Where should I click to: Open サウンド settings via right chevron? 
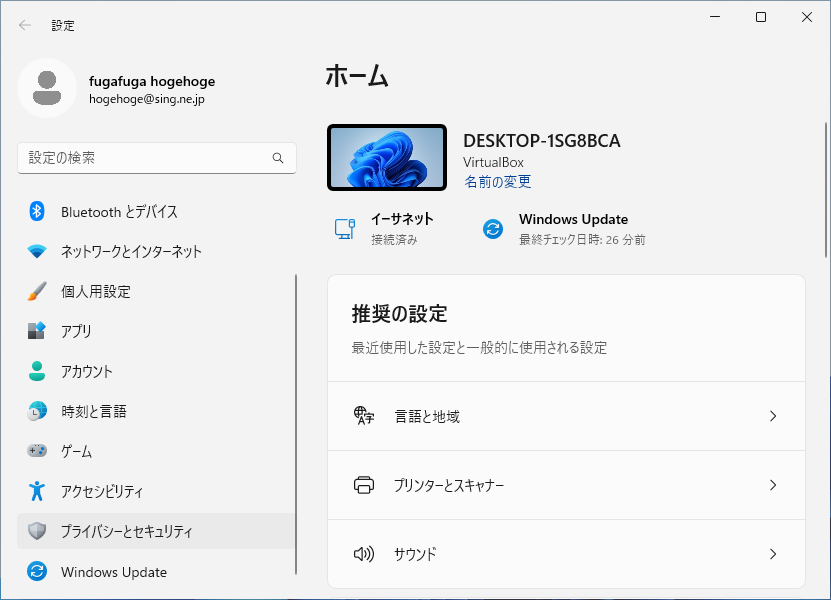772,554
